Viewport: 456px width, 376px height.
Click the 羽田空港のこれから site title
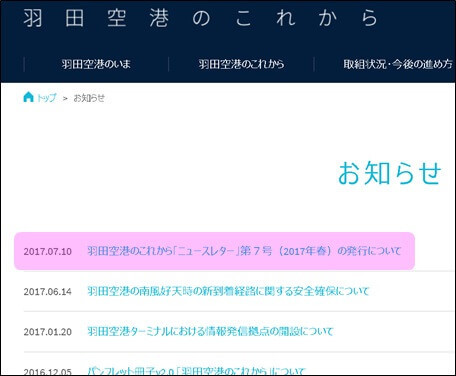201,18
